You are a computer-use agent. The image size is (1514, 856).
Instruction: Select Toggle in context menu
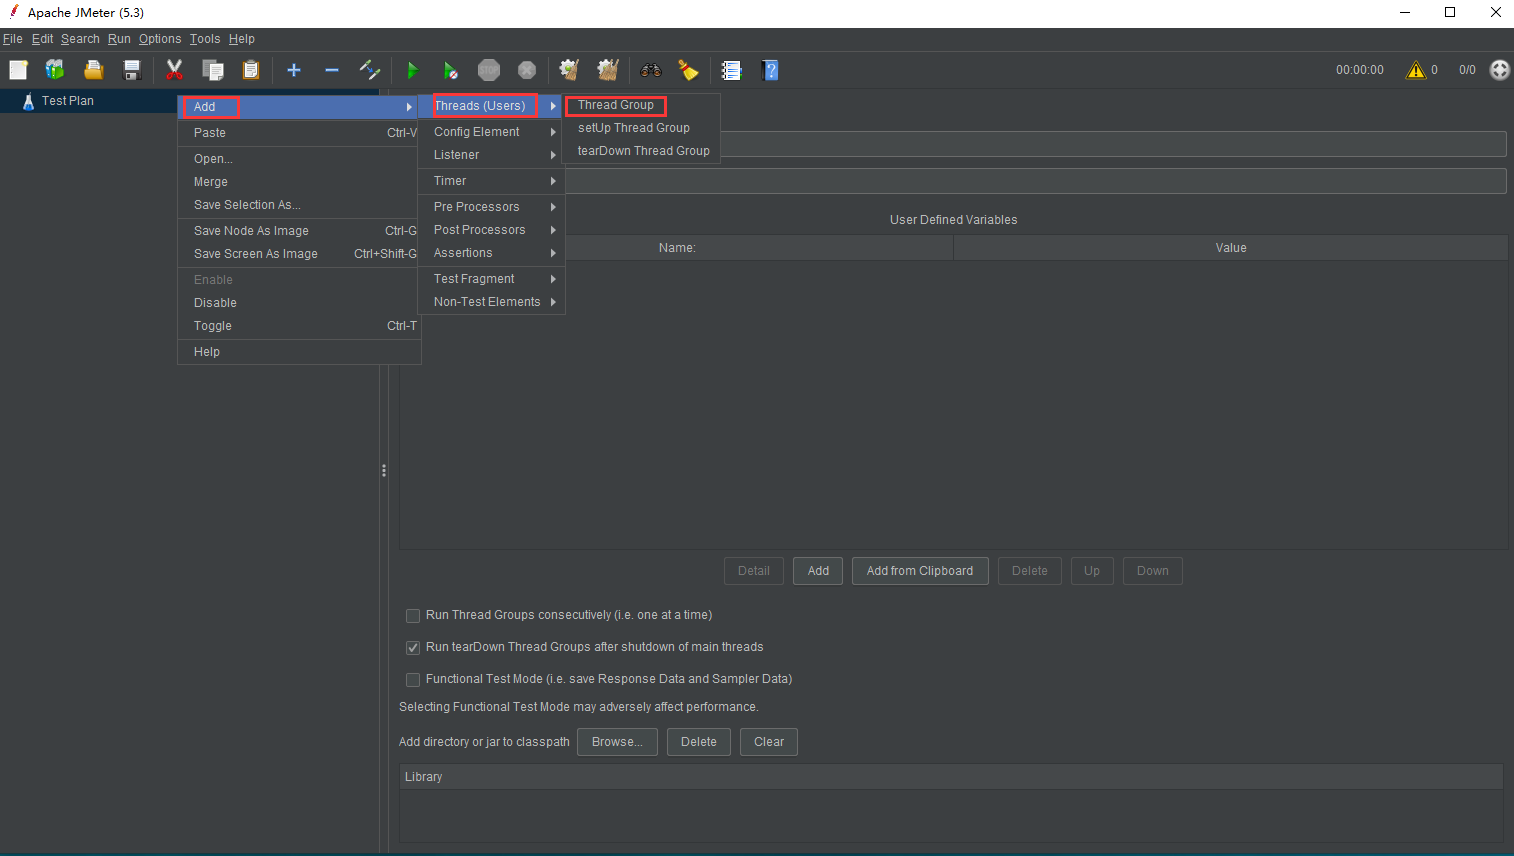pyautogui.click(x=299, y=326)
